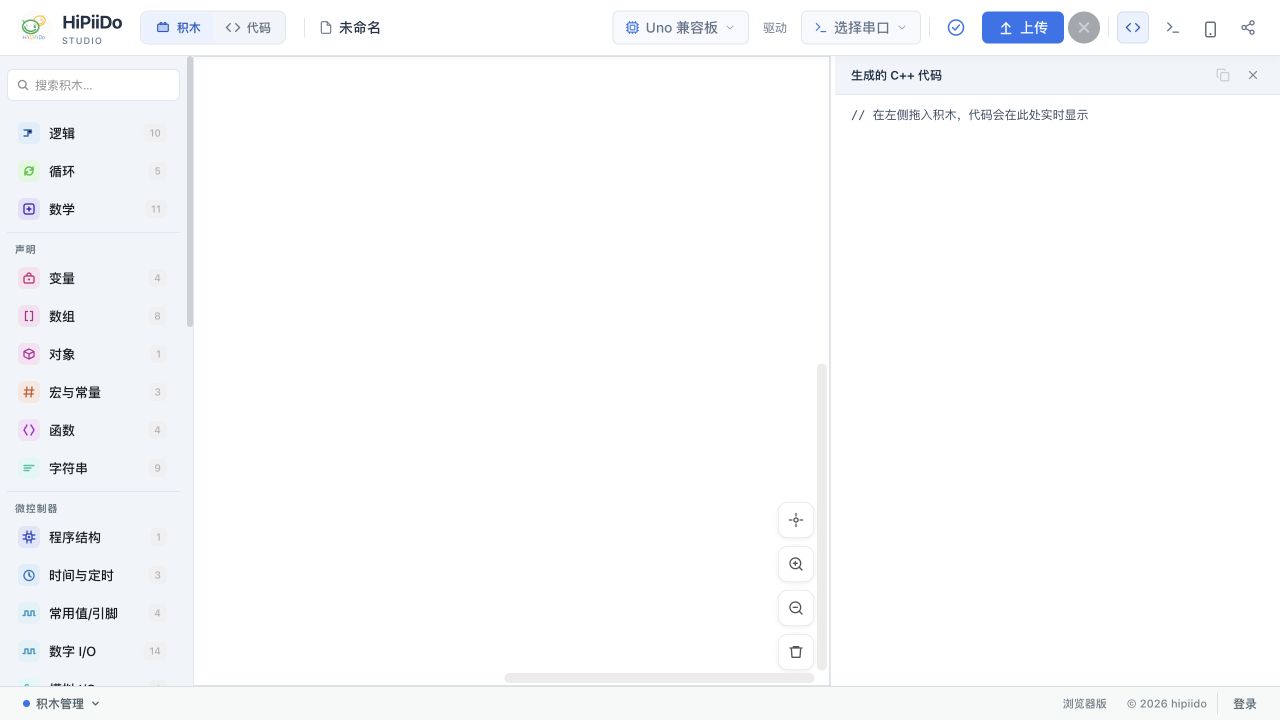Open the 函数 block category

pos(93,430)
